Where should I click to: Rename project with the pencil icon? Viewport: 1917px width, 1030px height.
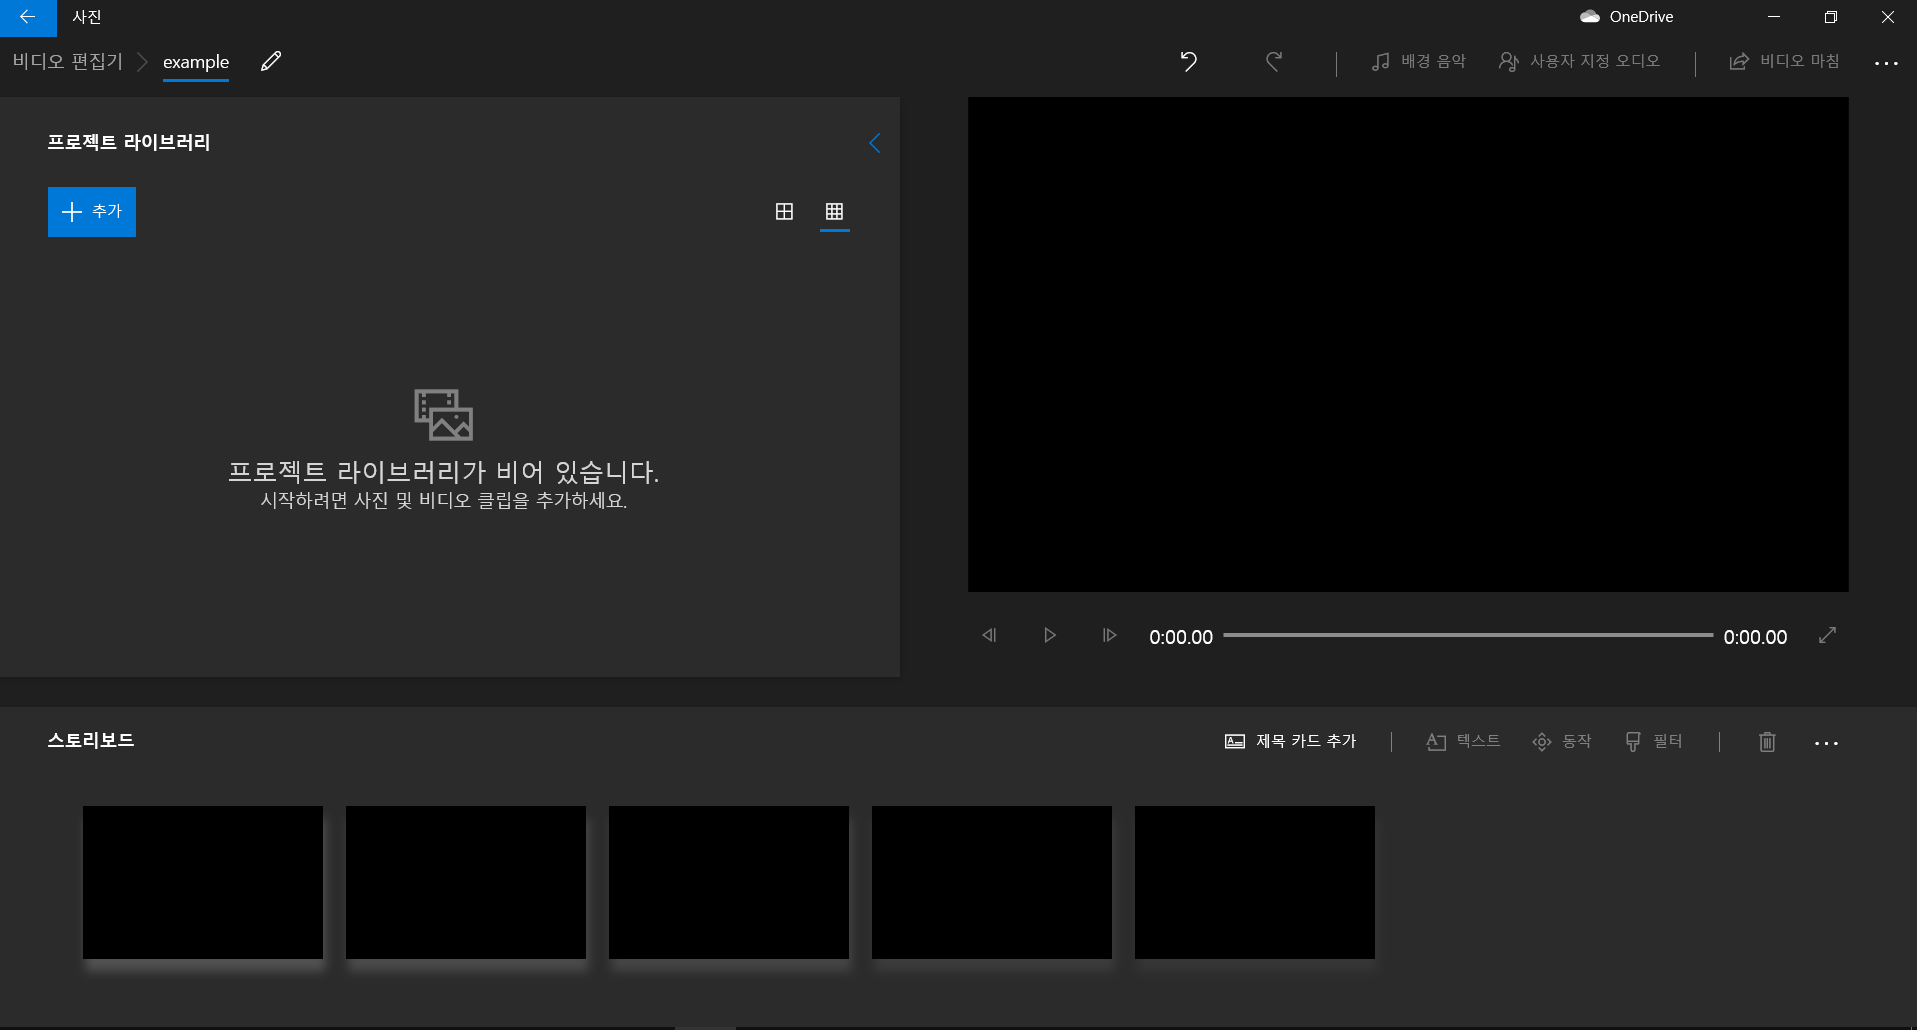(x=271, y=62)
